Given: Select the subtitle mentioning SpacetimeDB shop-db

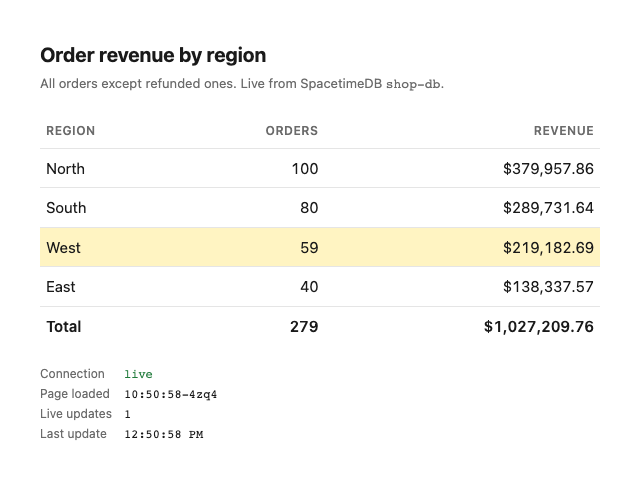Looking at the screenshot, I should pos(242,84).
